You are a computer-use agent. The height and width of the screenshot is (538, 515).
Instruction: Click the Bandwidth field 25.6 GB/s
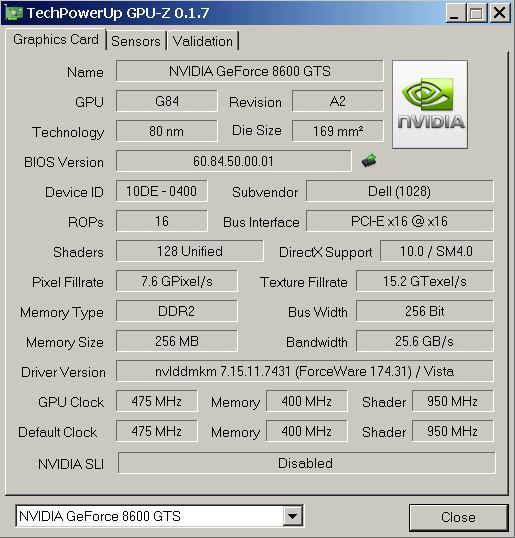click(425, 341)
